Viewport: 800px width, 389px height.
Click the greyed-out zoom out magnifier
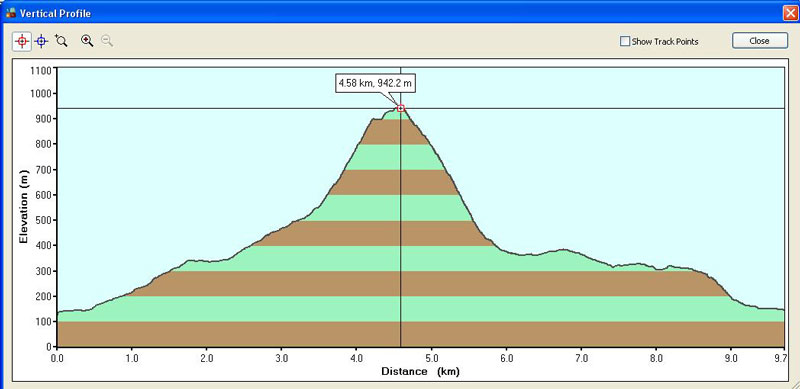(x=107, y=41)
